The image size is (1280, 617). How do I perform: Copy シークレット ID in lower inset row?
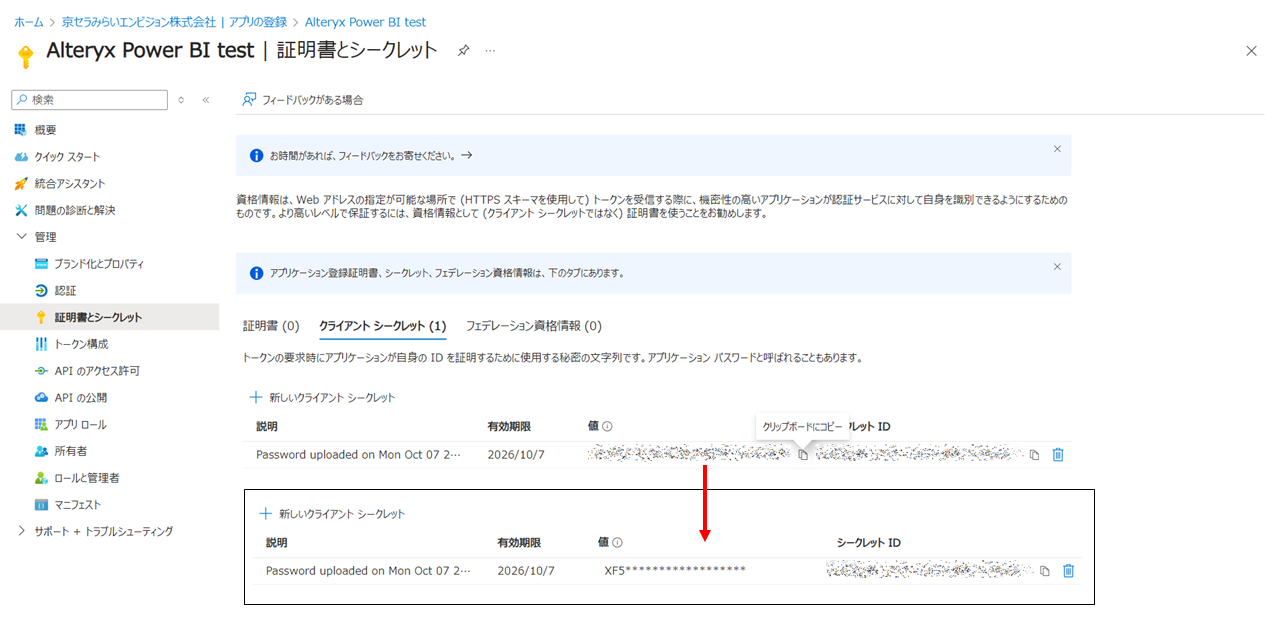[x=1044, y=571]
